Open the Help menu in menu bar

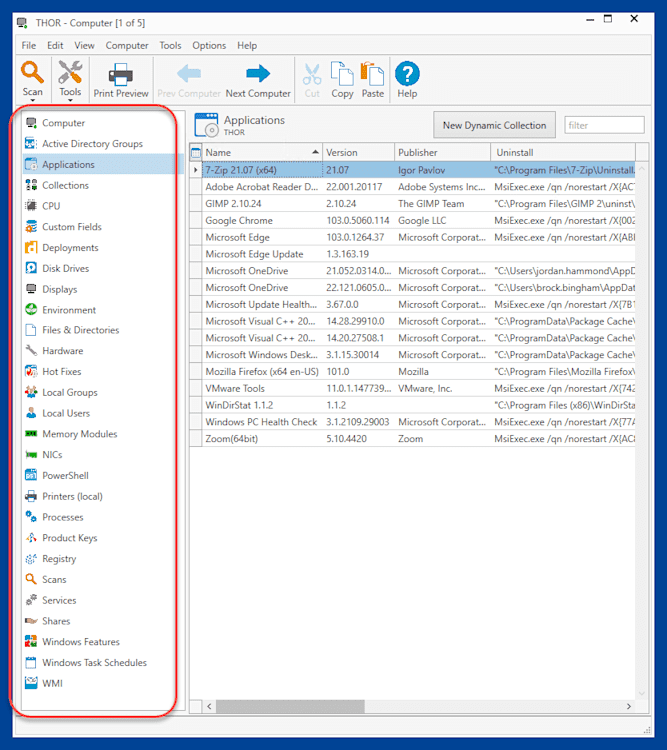click(x=247, y=45)
